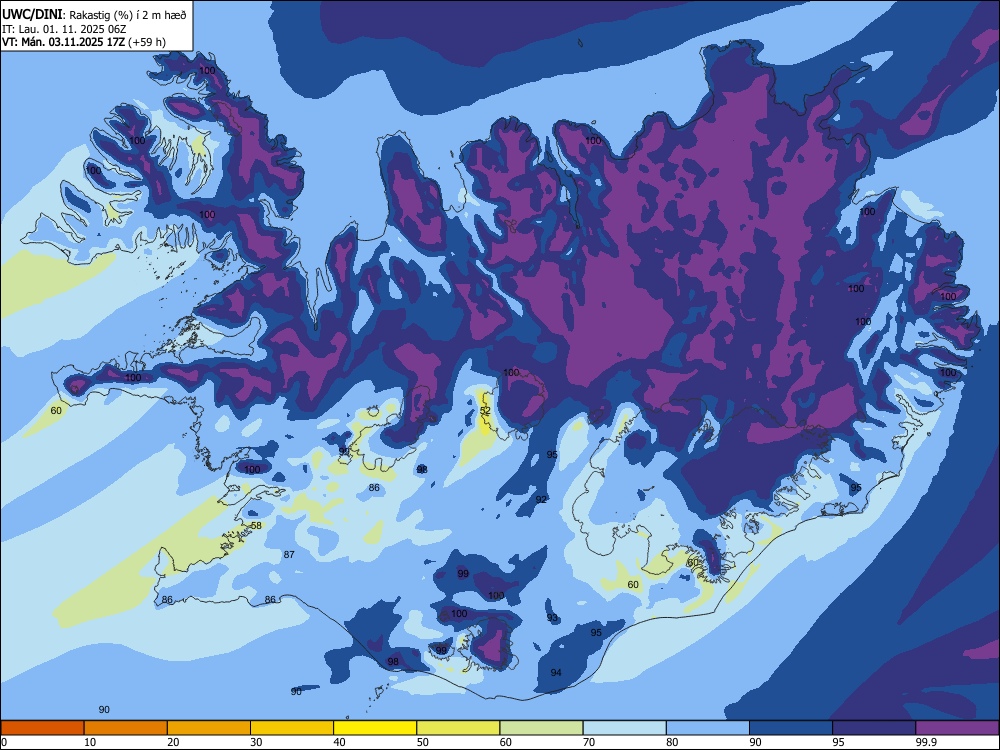Click the "94" humidity value on the map
The height and width of the screenshot is (750, 1000).
click(x=556, y=673)
